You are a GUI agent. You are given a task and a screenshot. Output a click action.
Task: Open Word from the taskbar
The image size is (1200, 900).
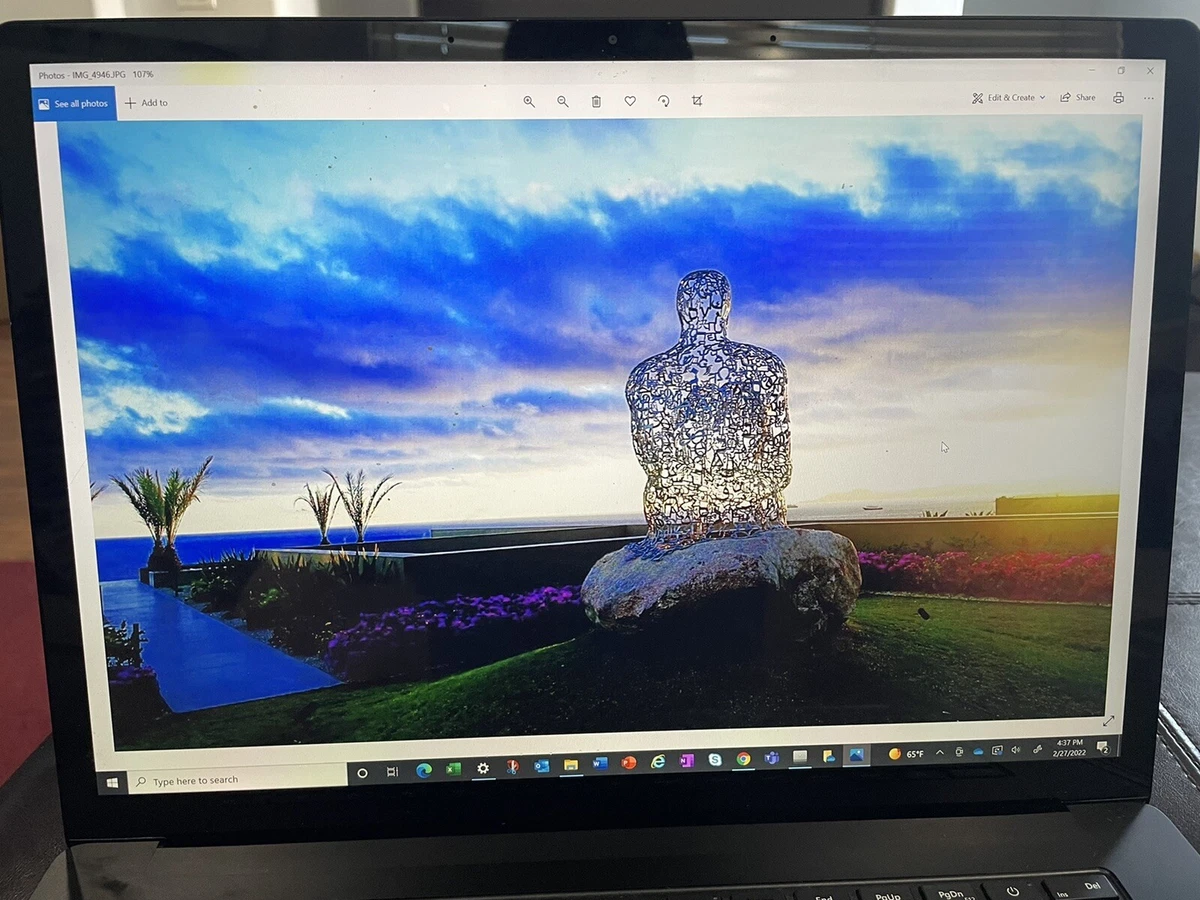click(x=600, y=764)
